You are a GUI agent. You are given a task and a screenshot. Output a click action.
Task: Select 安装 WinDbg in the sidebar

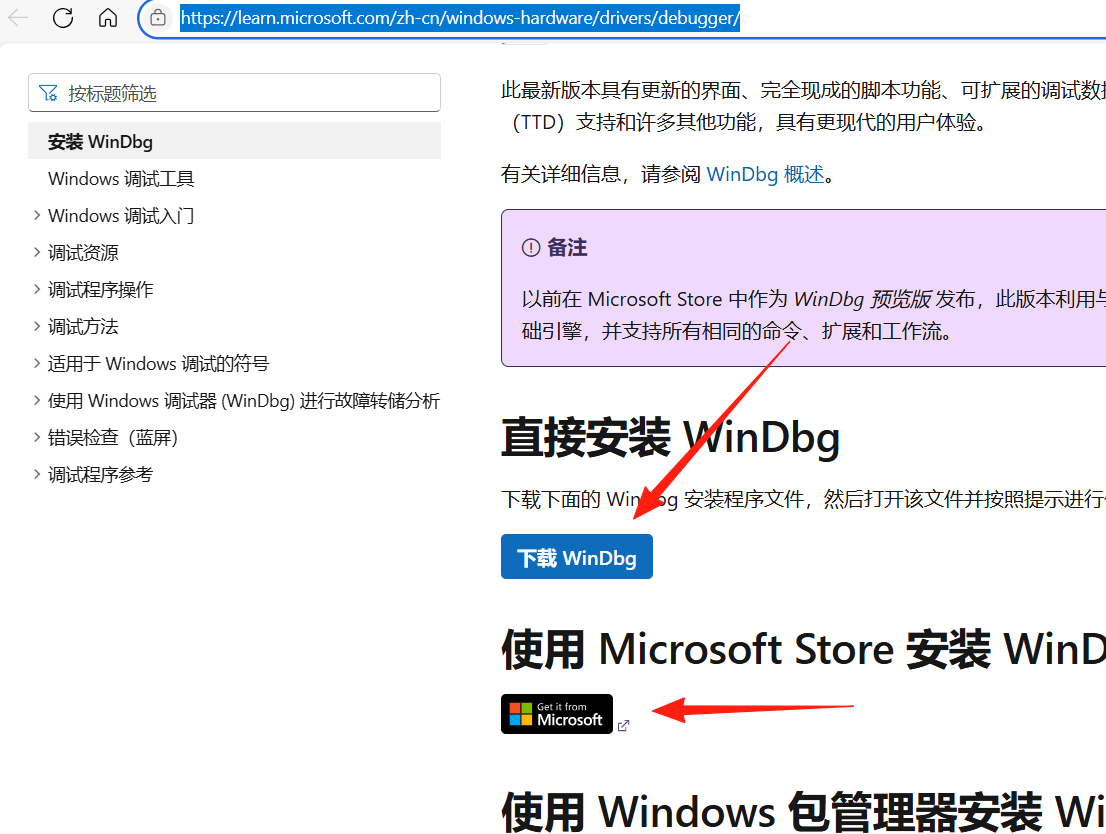pyautogui.click(x=100, y=142)
